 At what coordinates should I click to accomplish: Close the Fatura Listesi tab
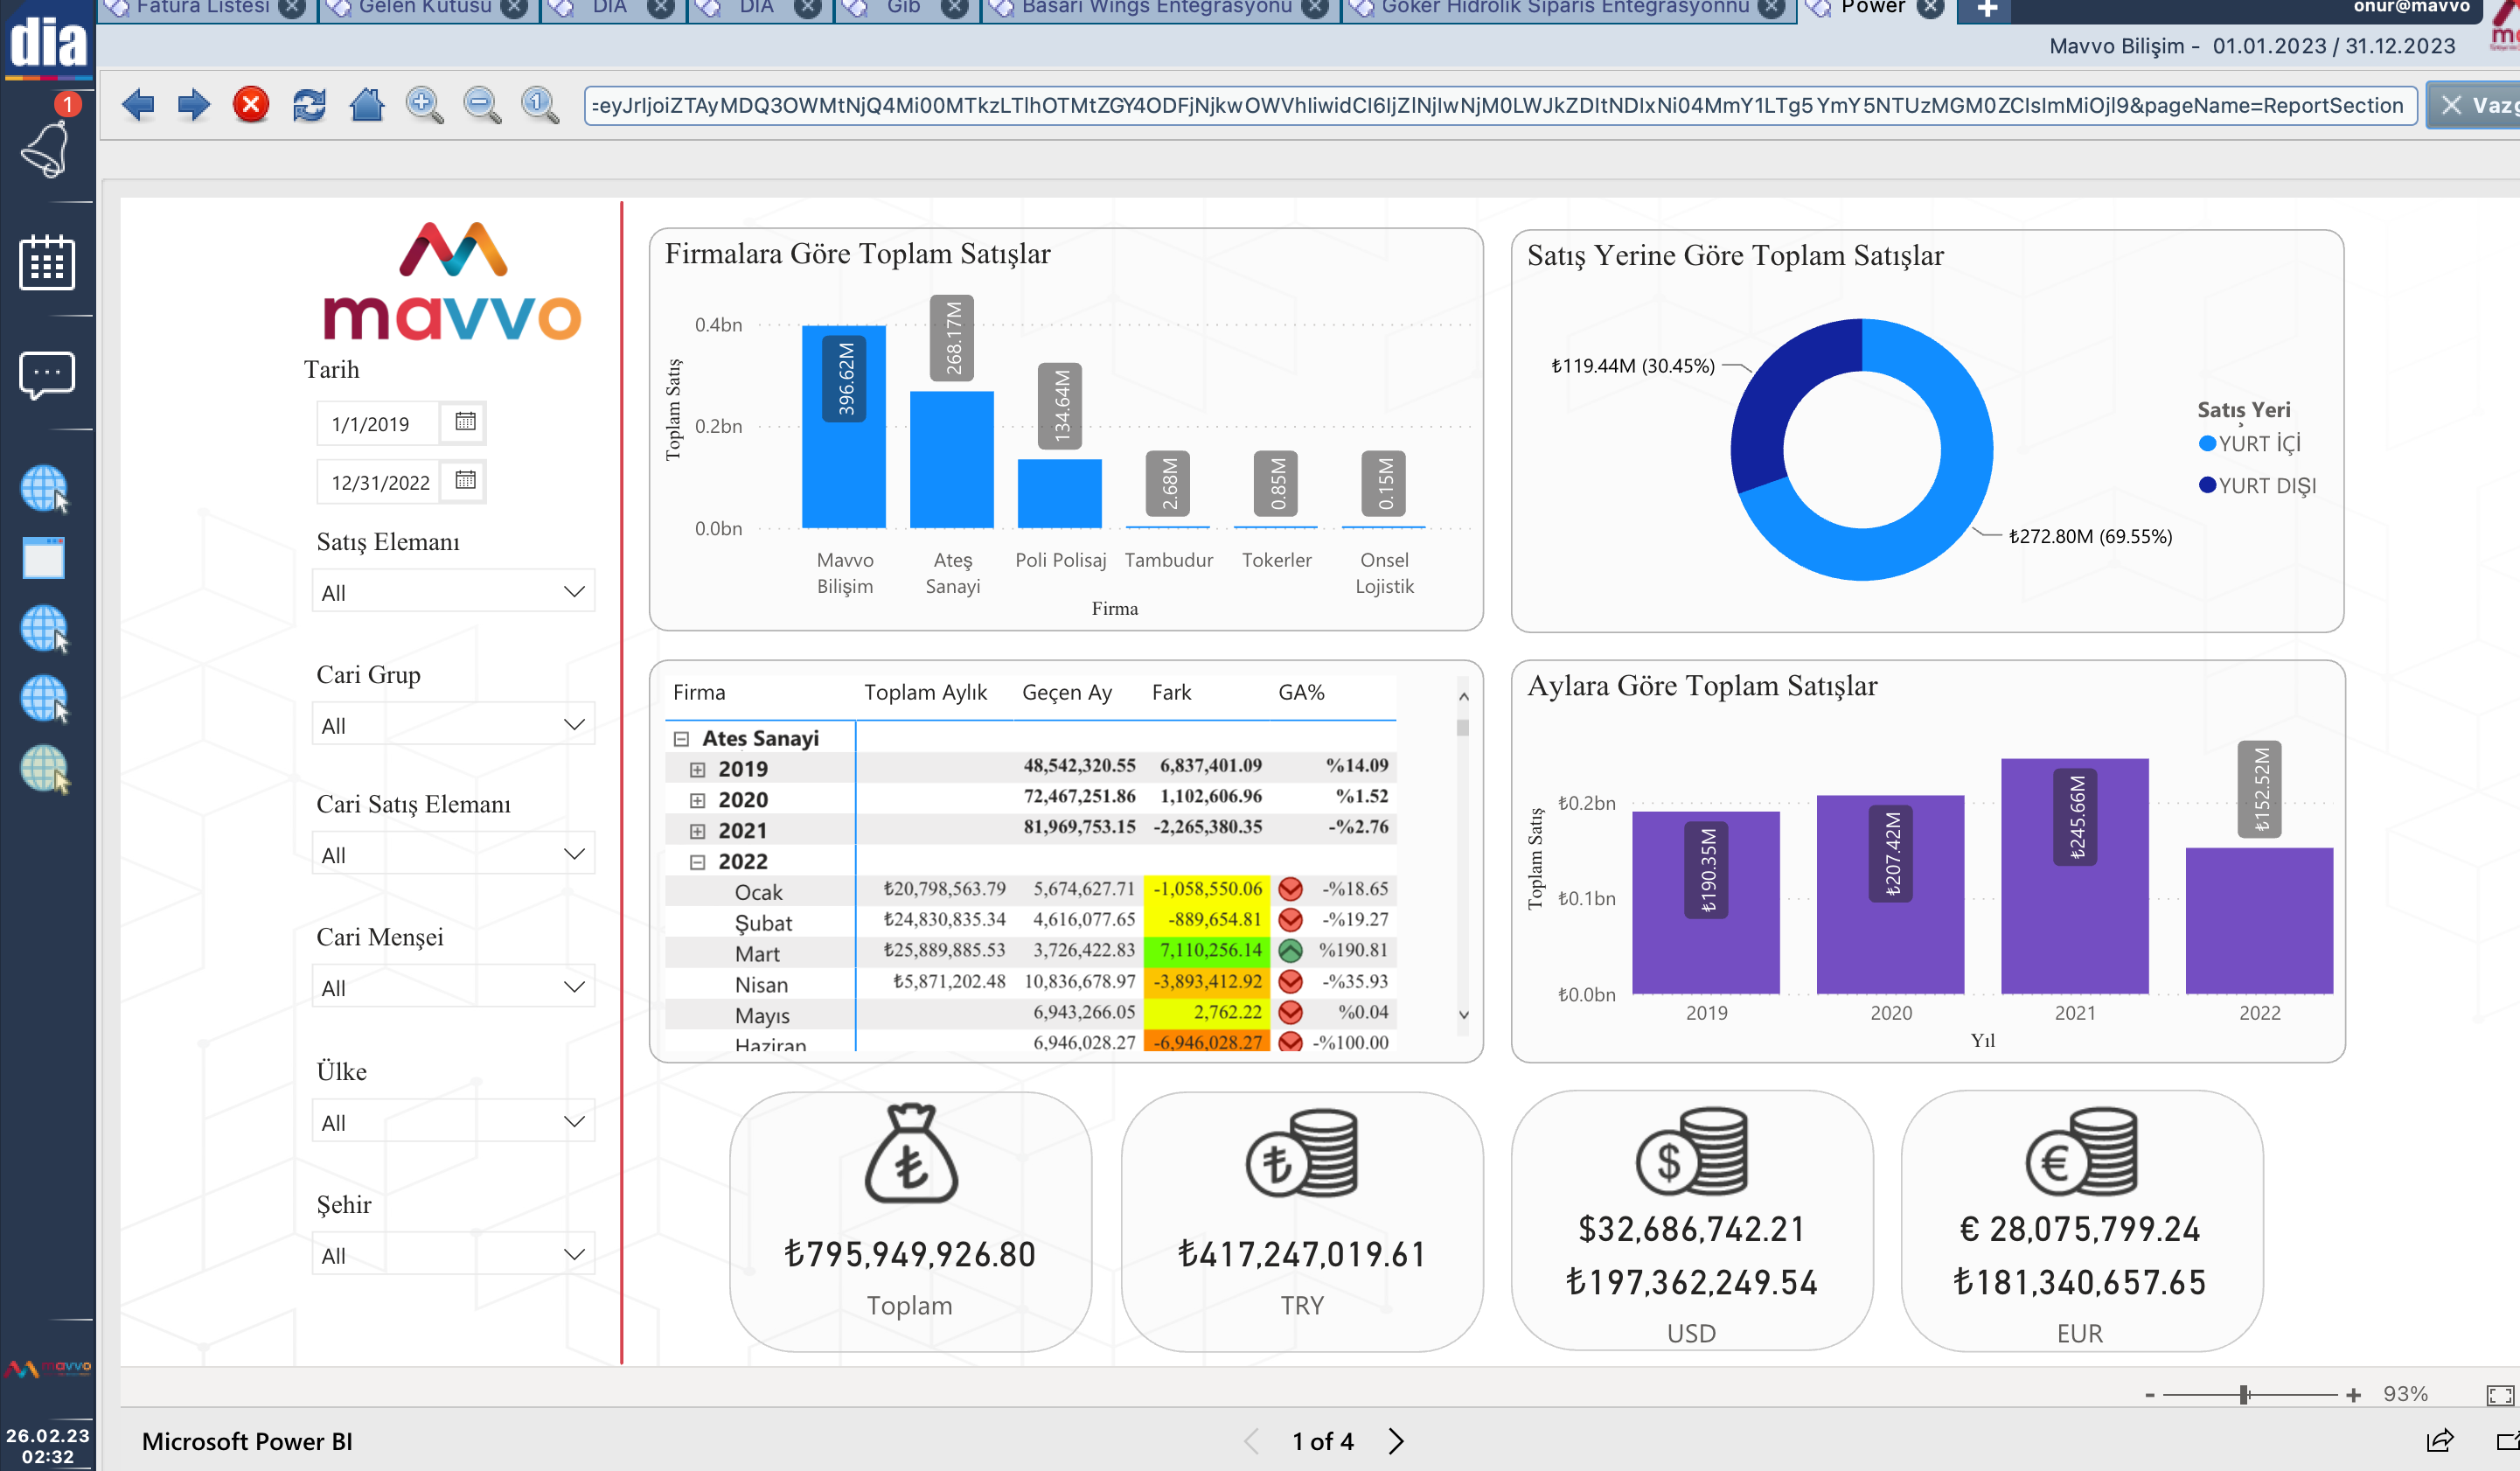click(x=292, y=8)
